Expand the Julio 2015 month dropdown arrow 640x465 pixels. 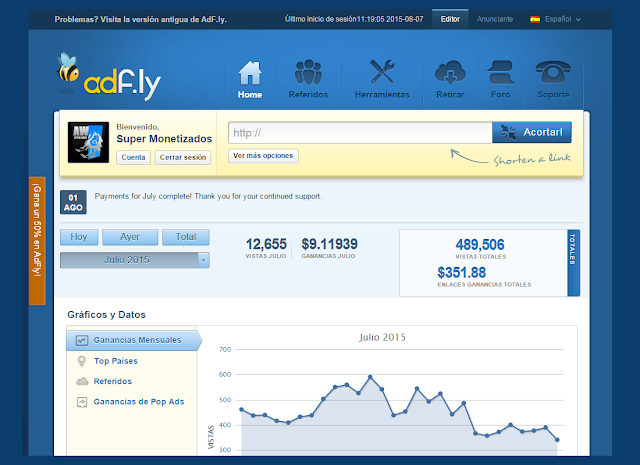(203, 260)
